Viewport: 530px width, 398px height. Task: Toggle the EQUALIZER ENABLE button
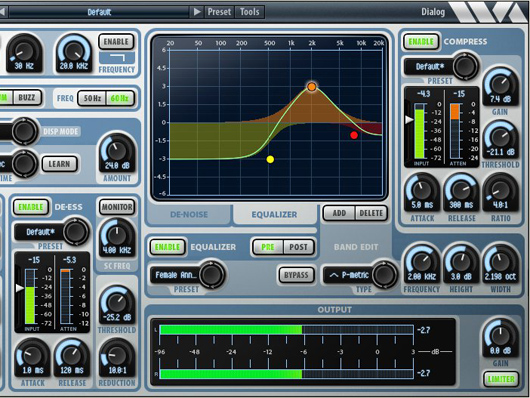[x=168, y=247]
